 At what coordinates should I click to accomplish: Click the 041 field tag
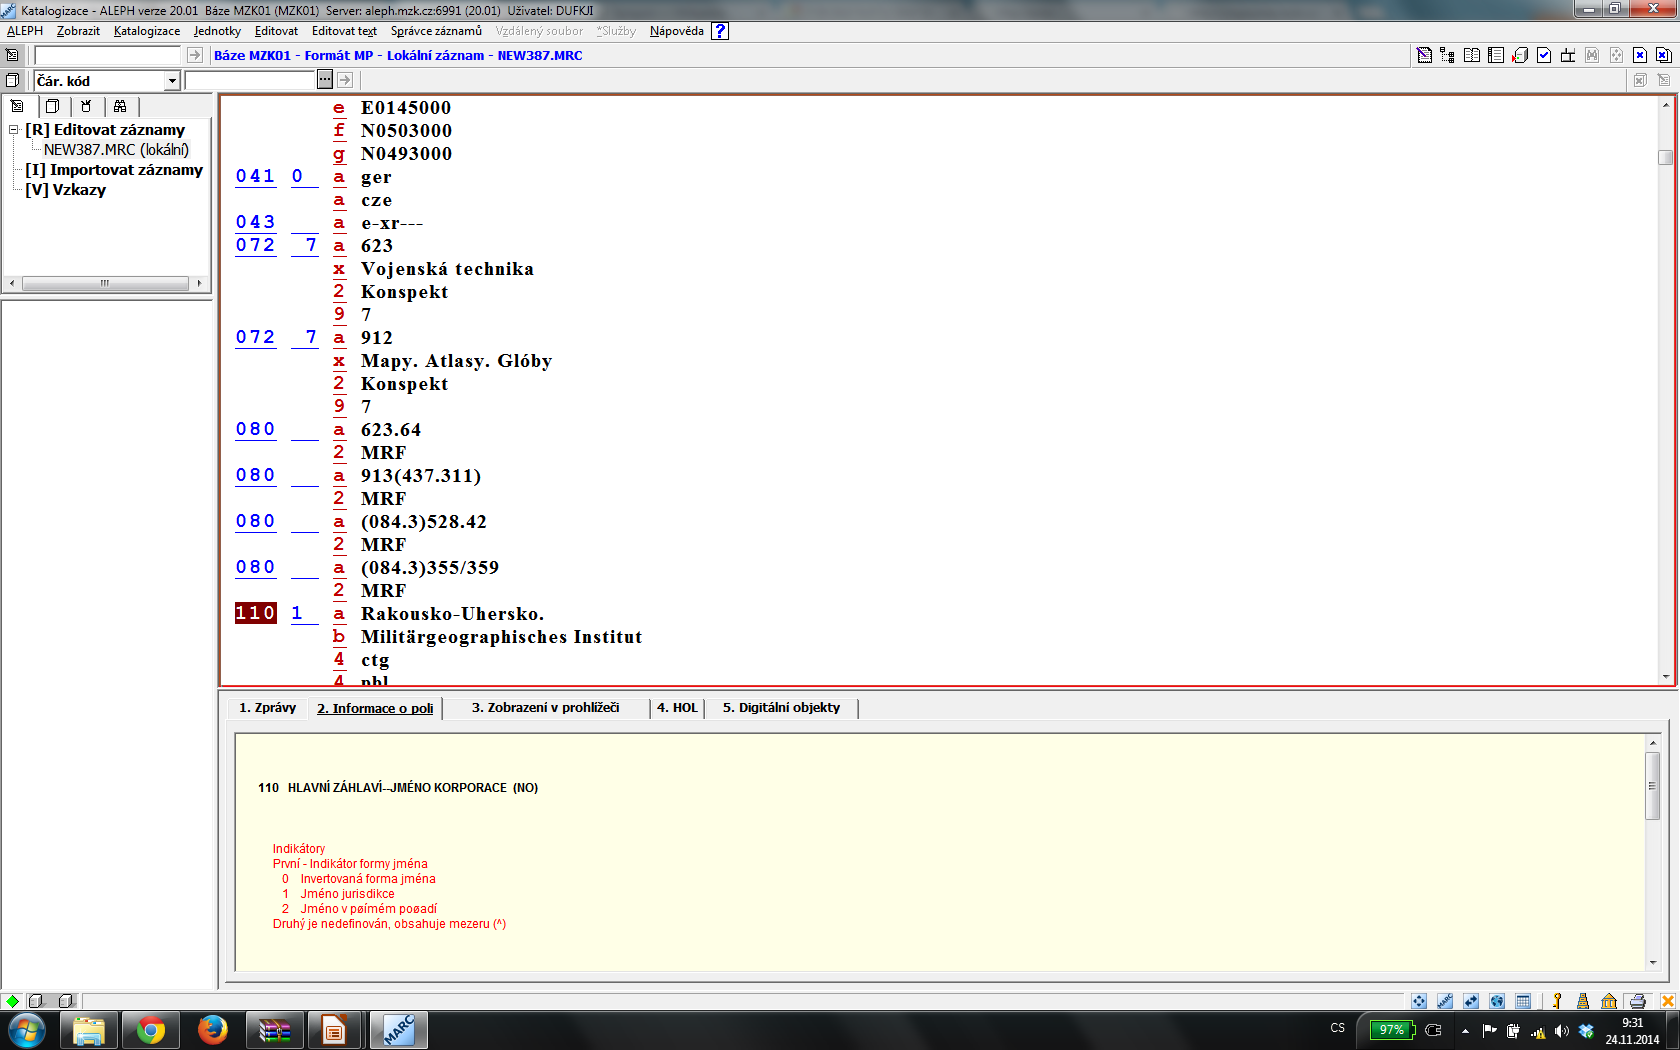[x=256, y=176]
